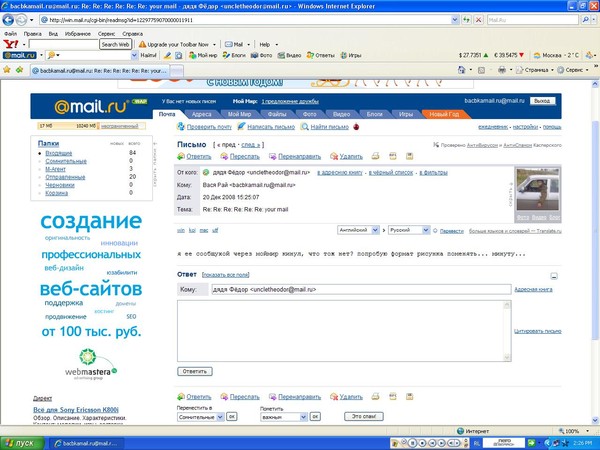Click in the reply message text area

(x=341, y=331)
